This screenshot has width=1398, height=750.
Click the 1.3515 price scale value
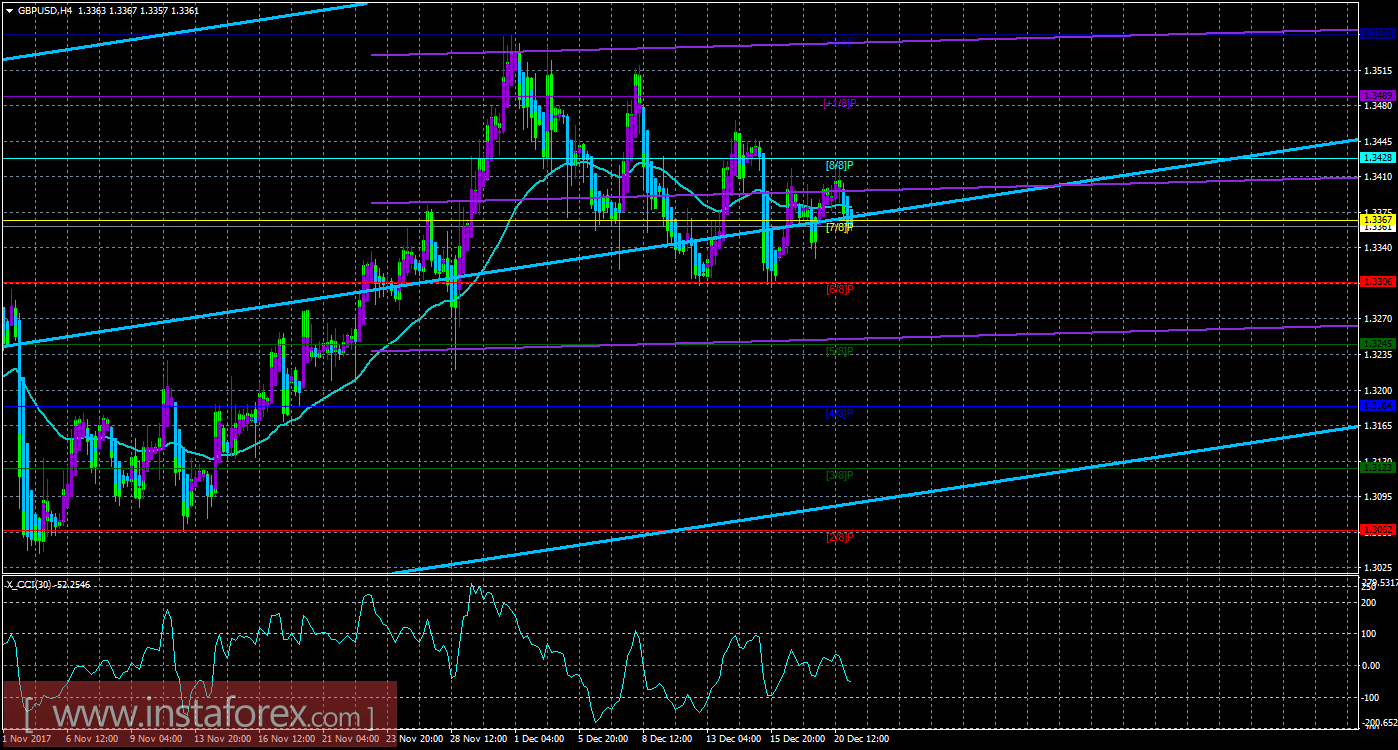(x=1377, y=70)
